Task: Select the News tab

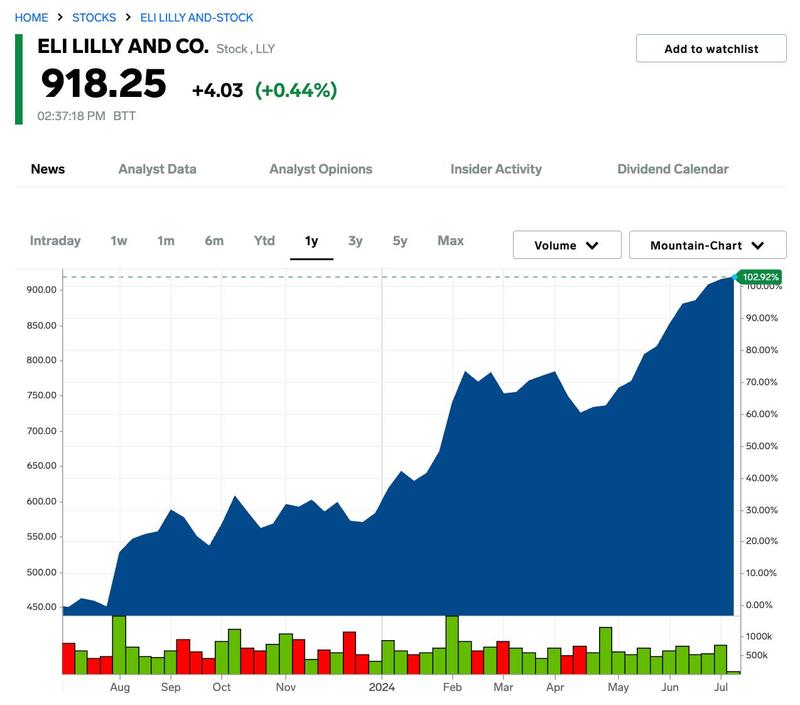Action: pos(48,169)
